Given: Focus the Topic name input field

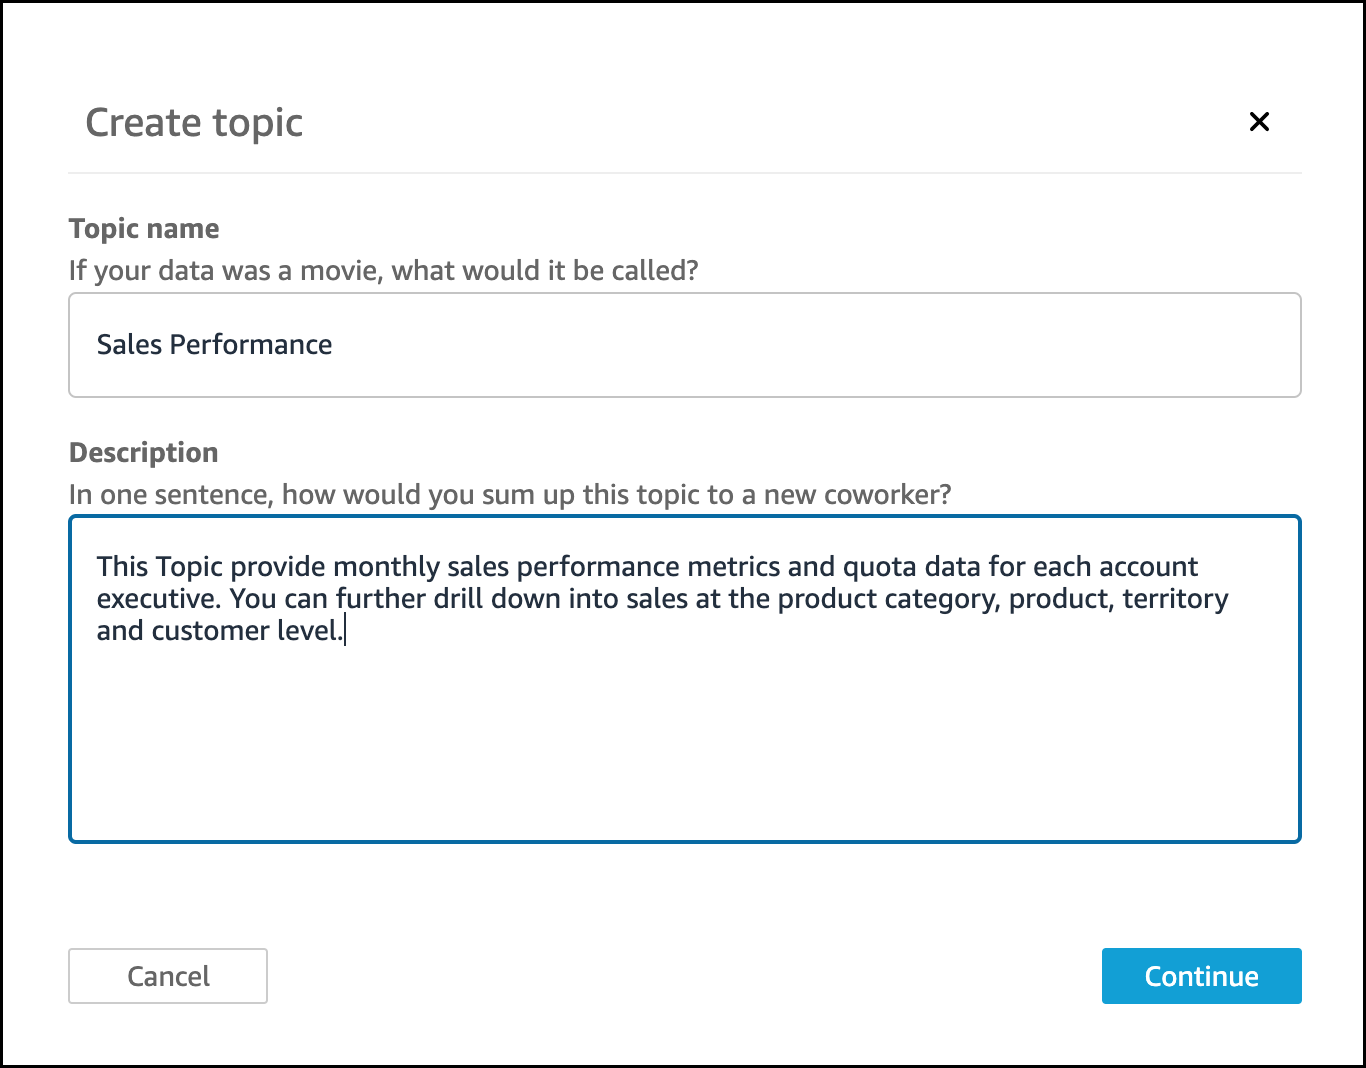Looking at the screenshot, I should tap(684, 345).
